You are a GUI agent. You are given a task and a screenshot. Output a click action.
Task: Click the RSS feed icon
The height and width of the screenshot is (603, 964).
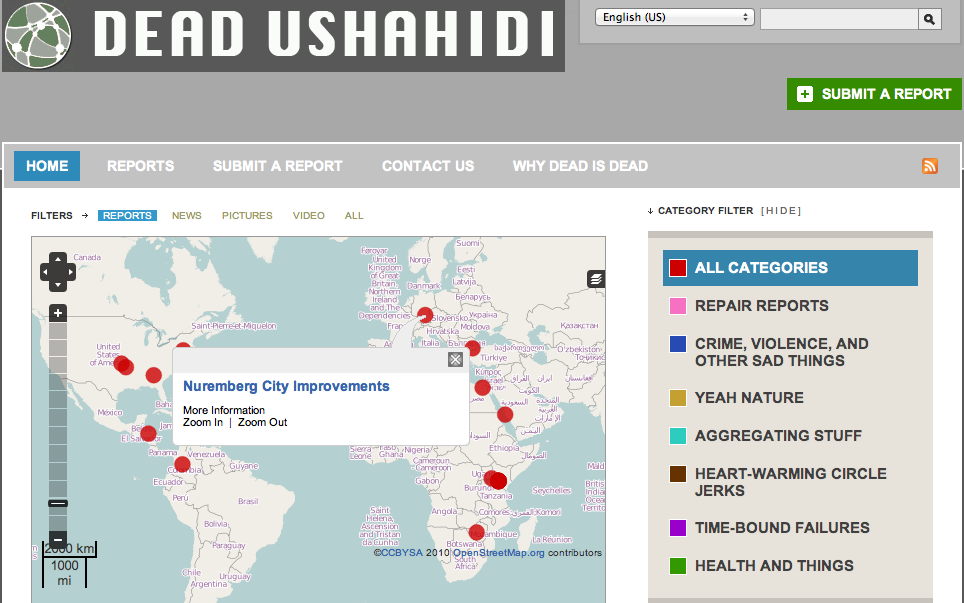930,166
